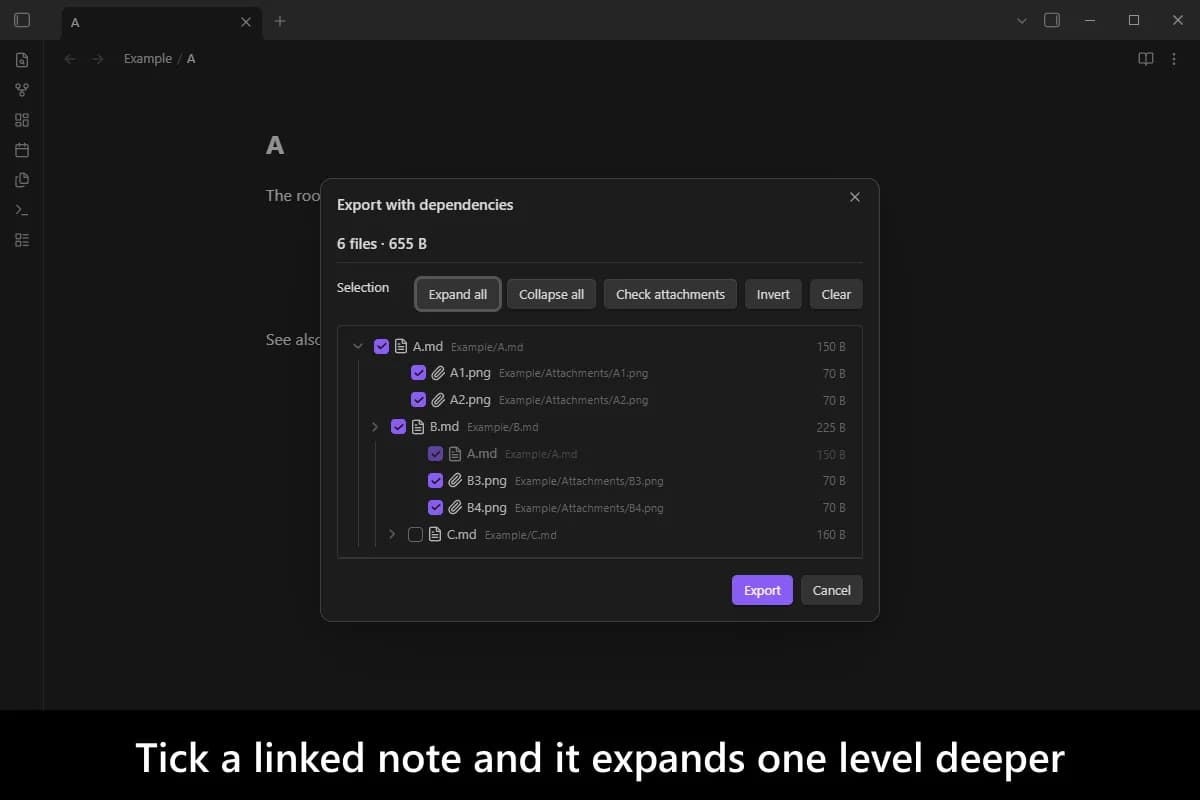Click Check attachments button
Image resolution: width=1200 pixels, height=800 pixels.
click(670, 294)
